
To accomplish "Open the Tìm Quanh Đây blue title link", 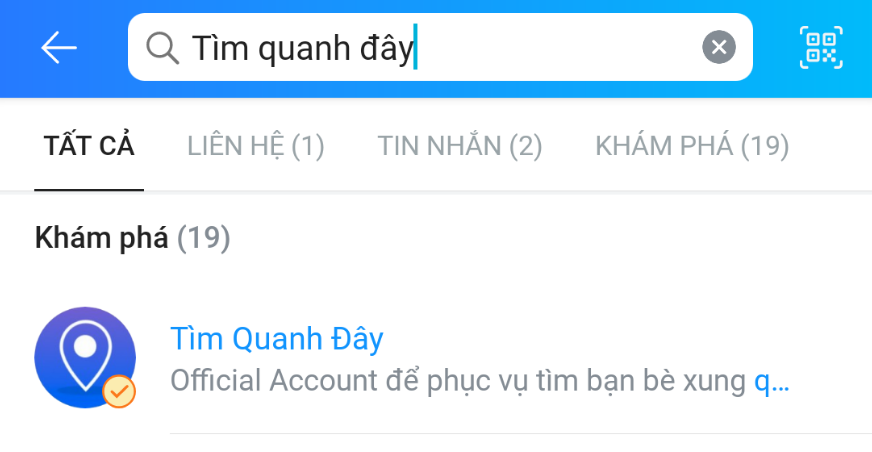I will tap(277, 338).
